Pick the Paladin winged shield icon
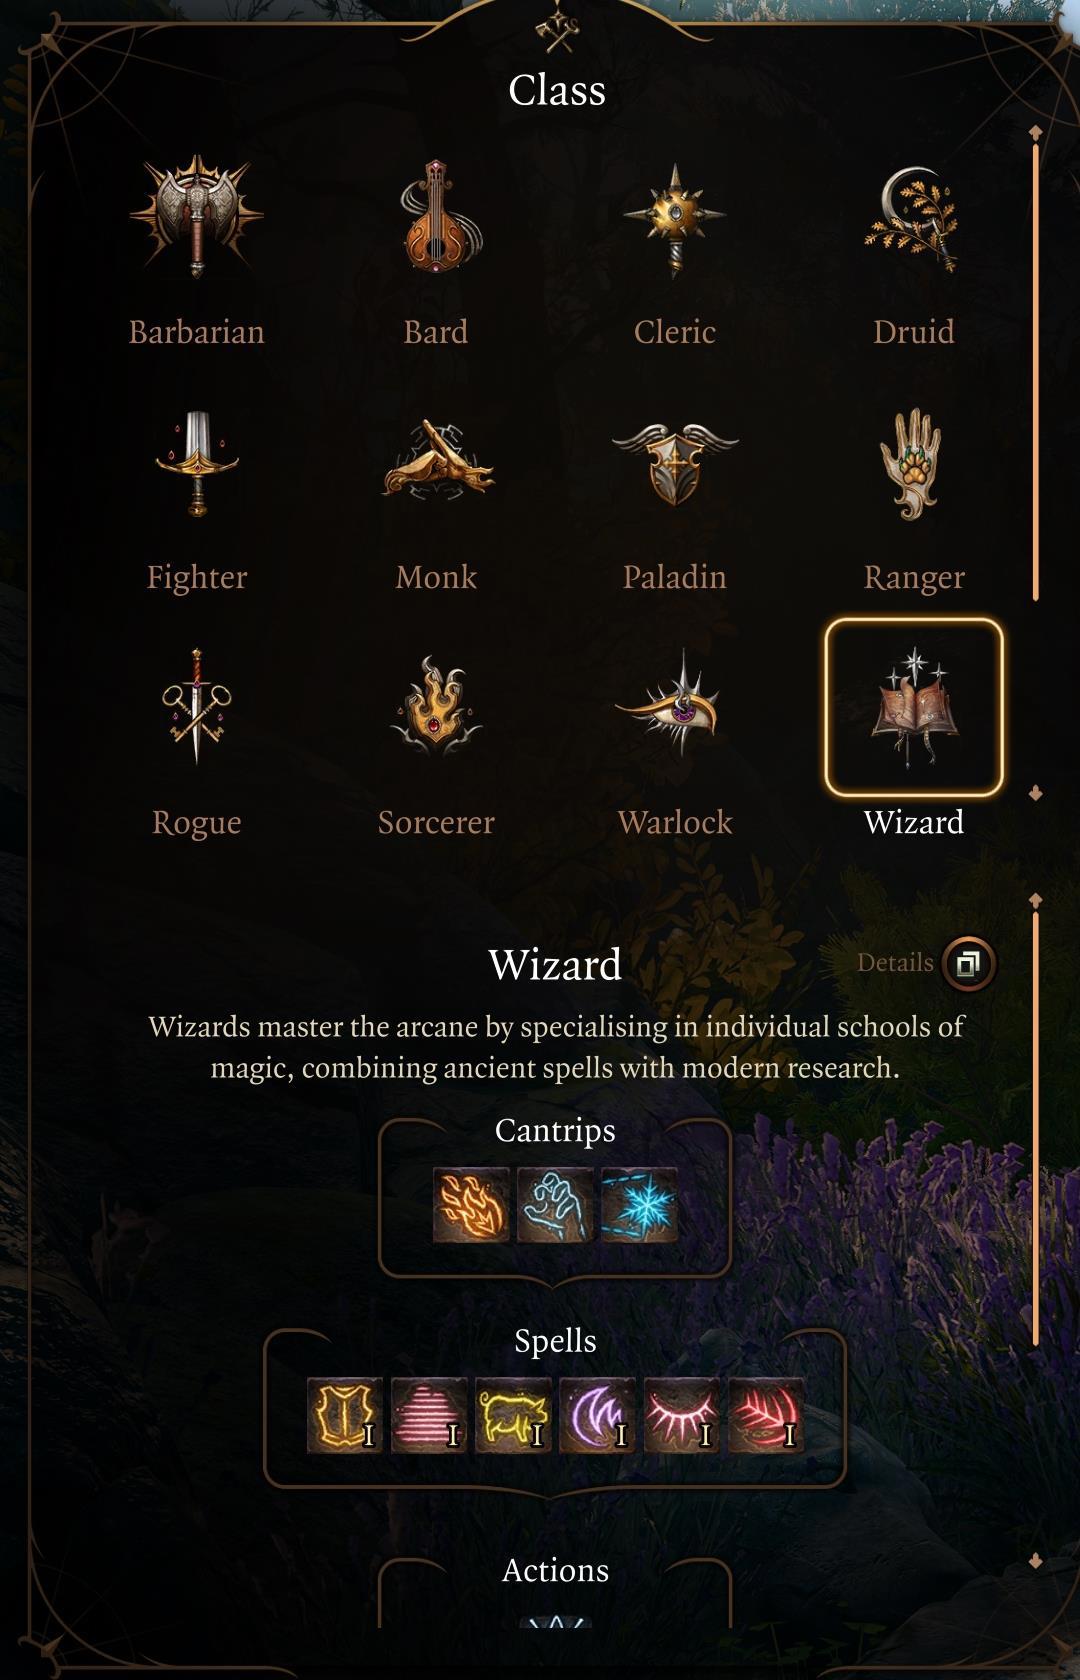Screen dimensions: 1080x1680 (675, 461)
